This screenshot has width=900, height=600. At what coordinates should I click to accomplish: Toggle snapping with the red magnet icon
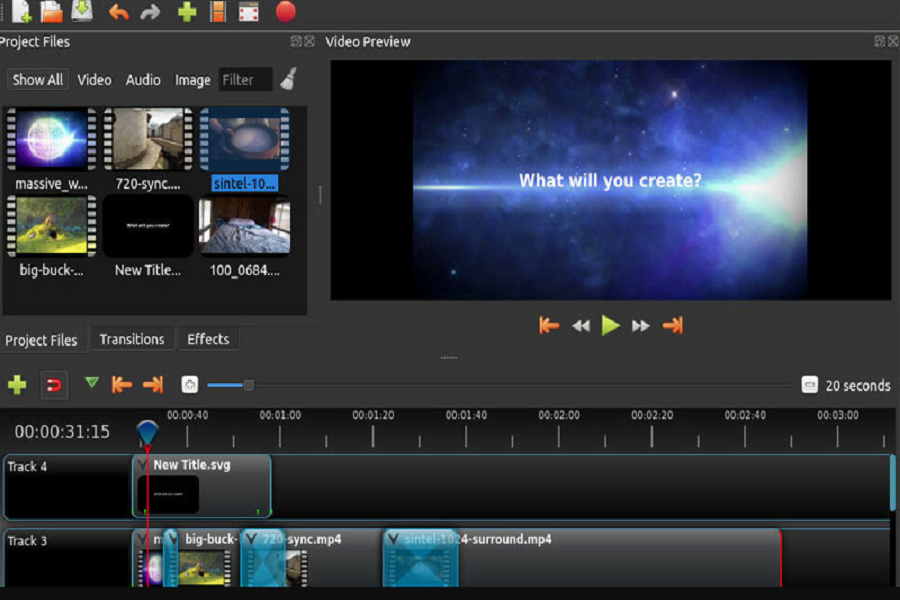pos(54,385)
